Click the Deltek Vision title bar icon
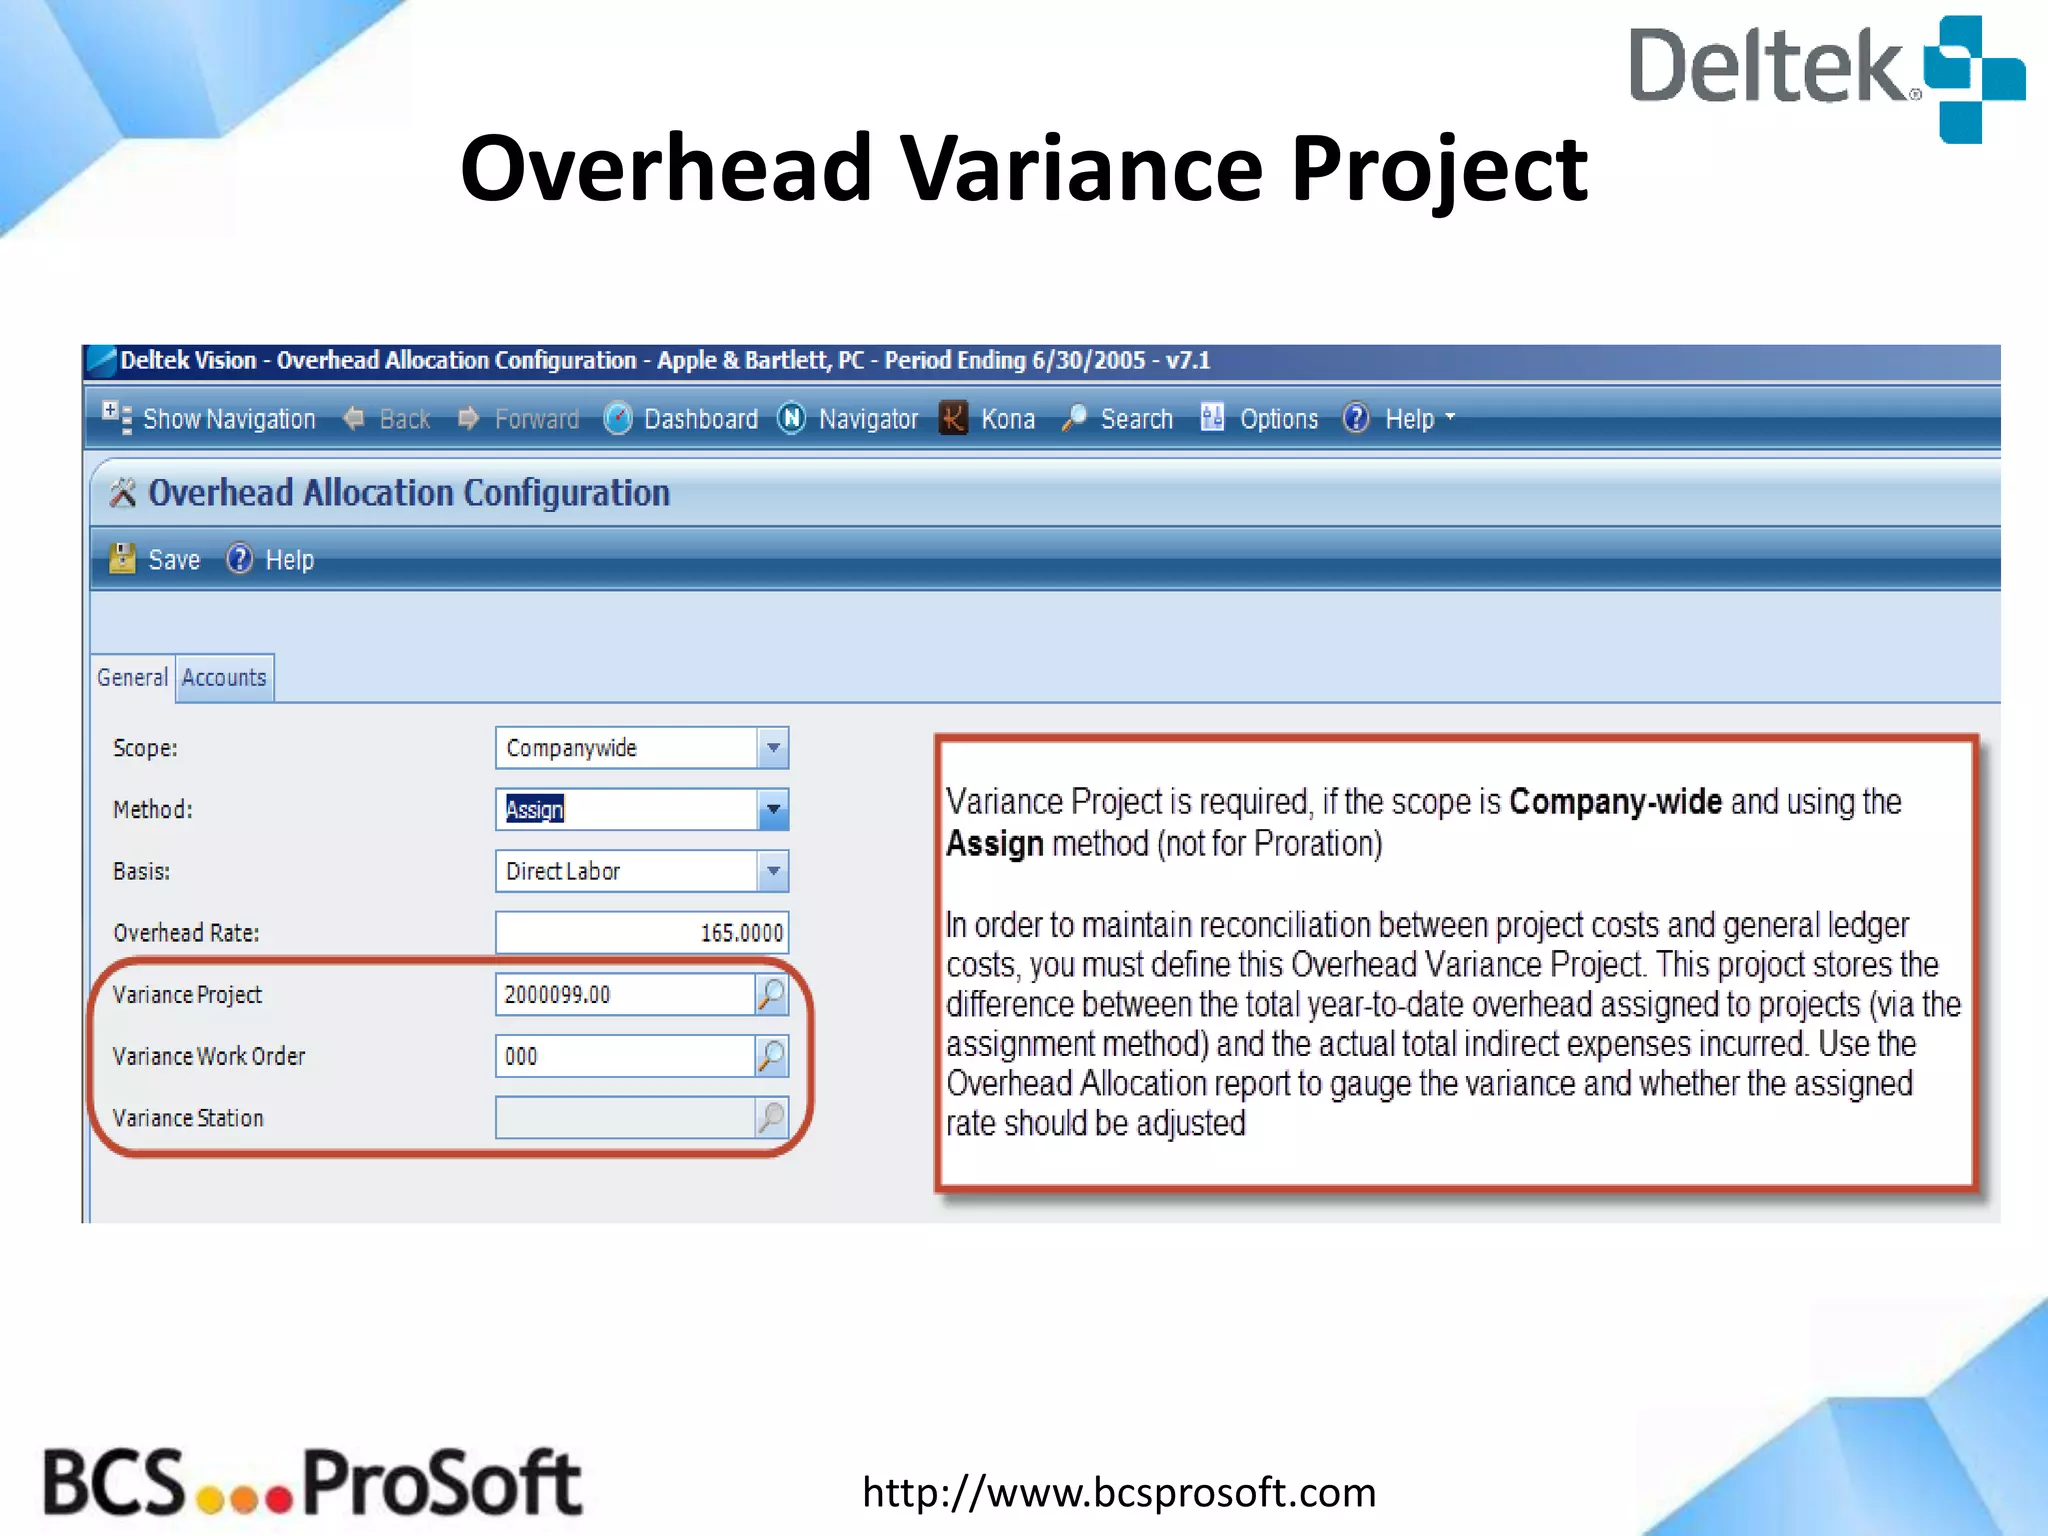Viewport: 2048px width, 1536px height. (100, 360)
